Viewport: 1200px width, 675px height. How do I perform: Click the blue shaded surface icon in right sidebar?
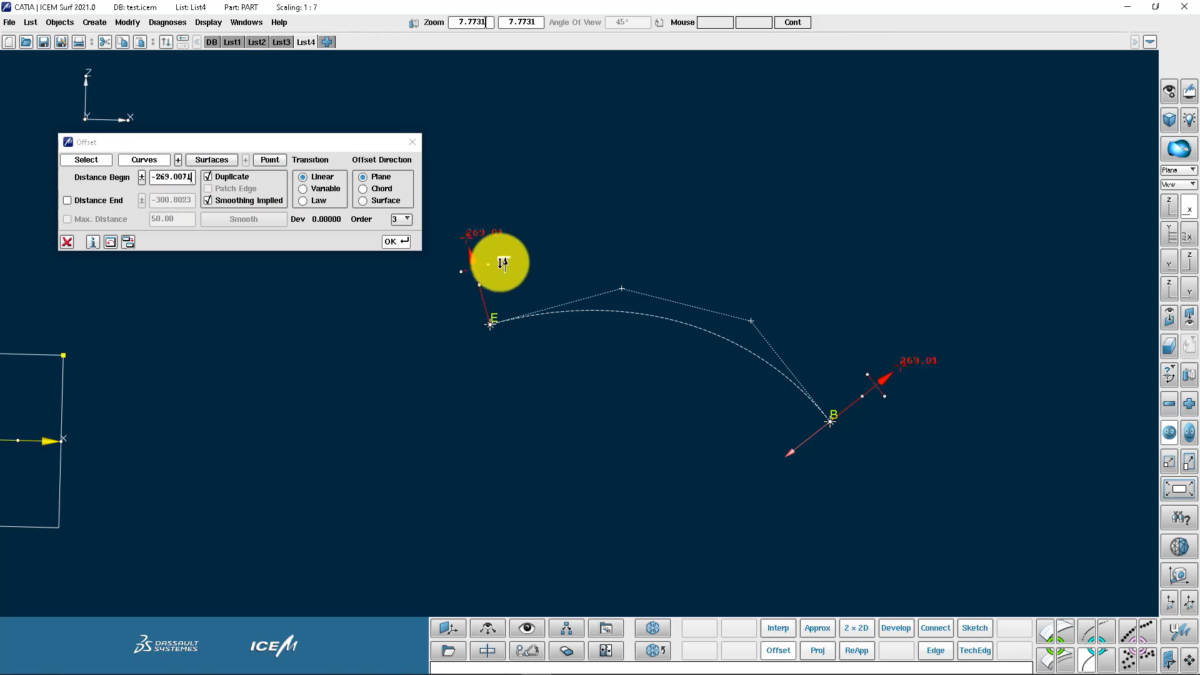coord(1179,149)
